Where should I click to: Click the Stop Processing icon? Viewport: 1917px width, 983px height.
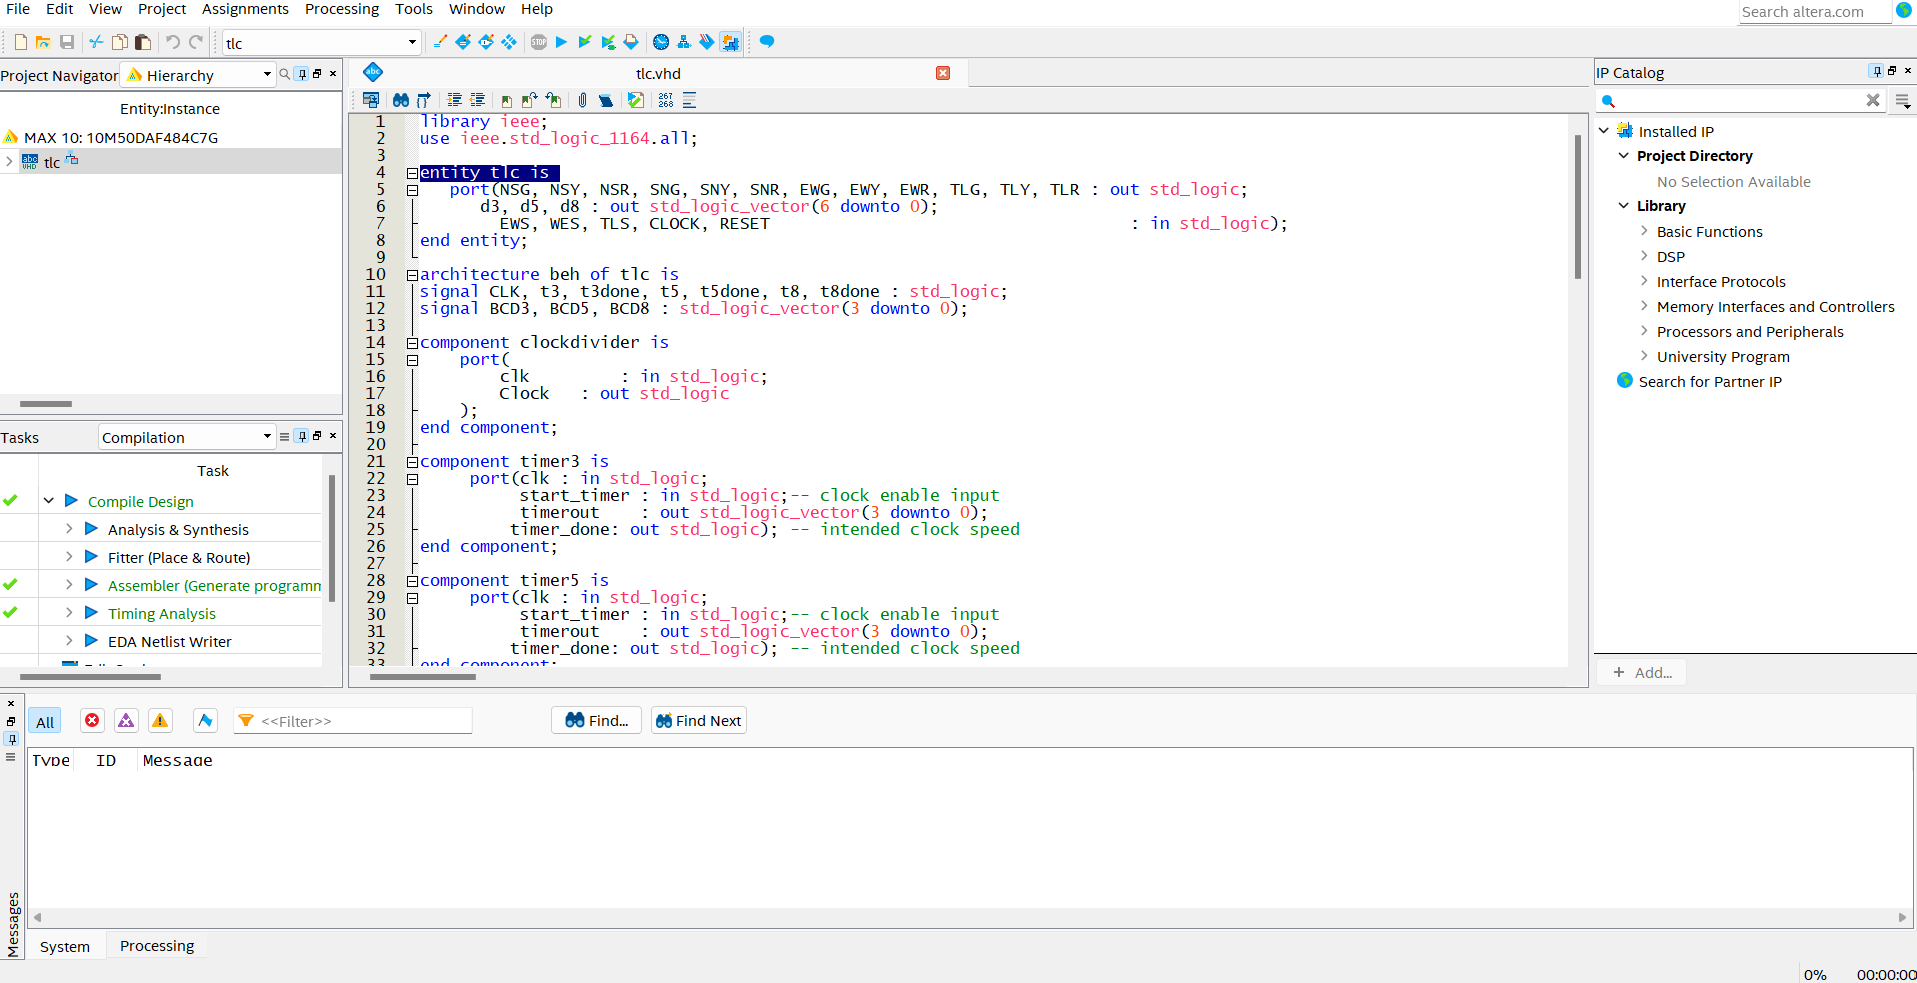point(539,42)
